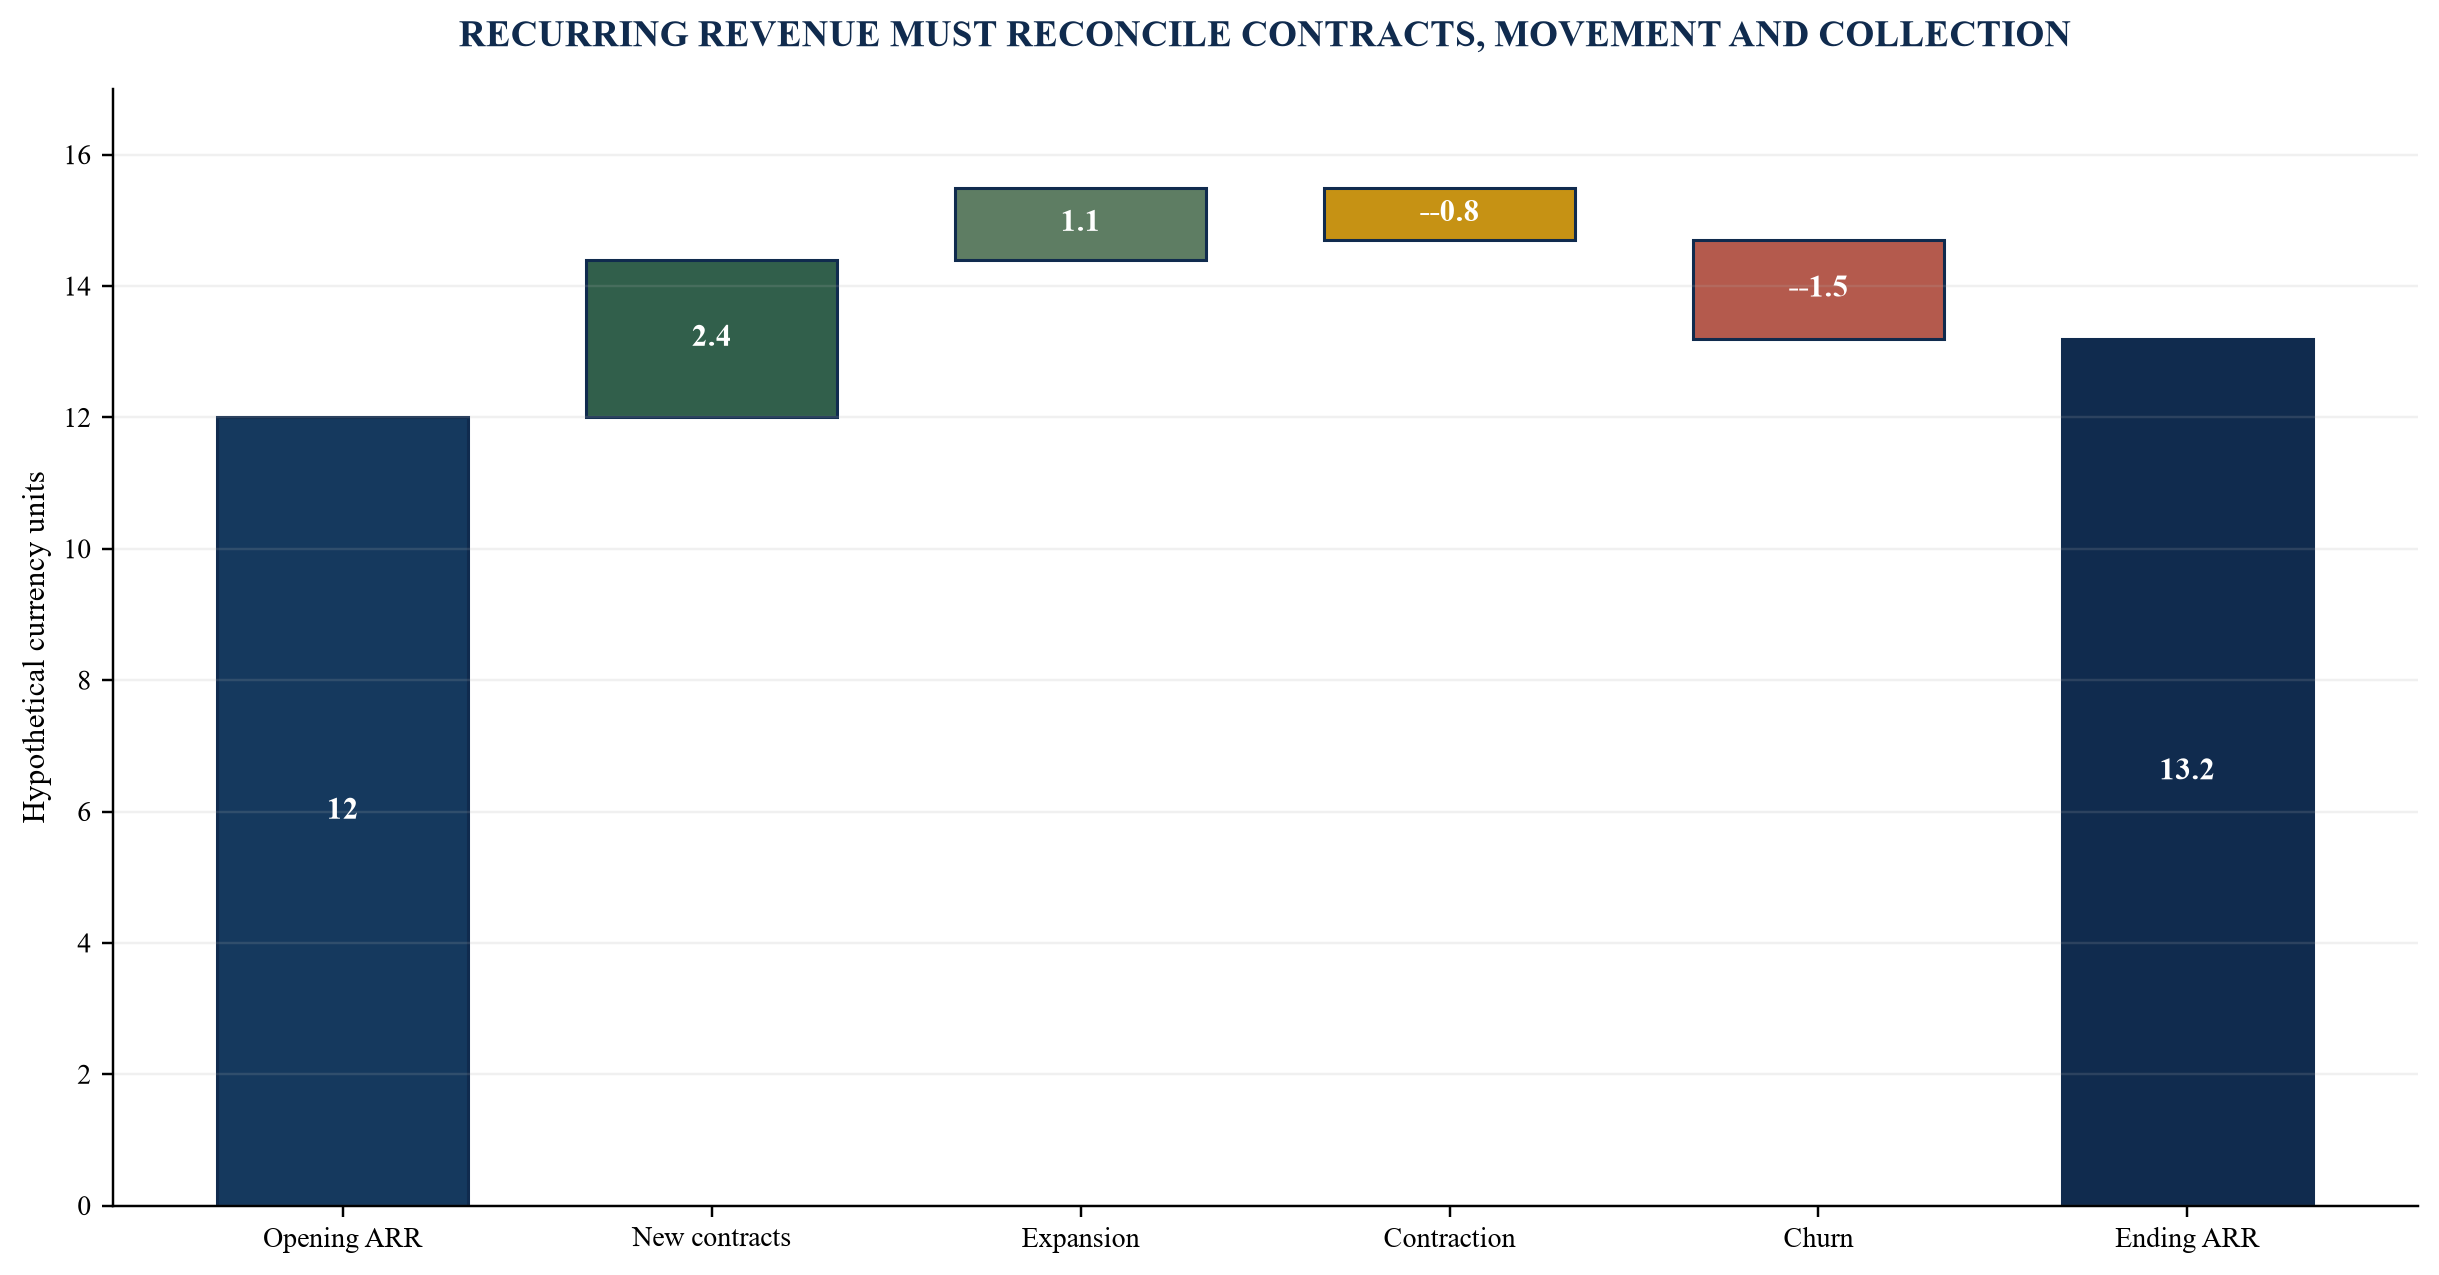
Task: Click the y-axis tick label '16'
Action: coord(78,155)
